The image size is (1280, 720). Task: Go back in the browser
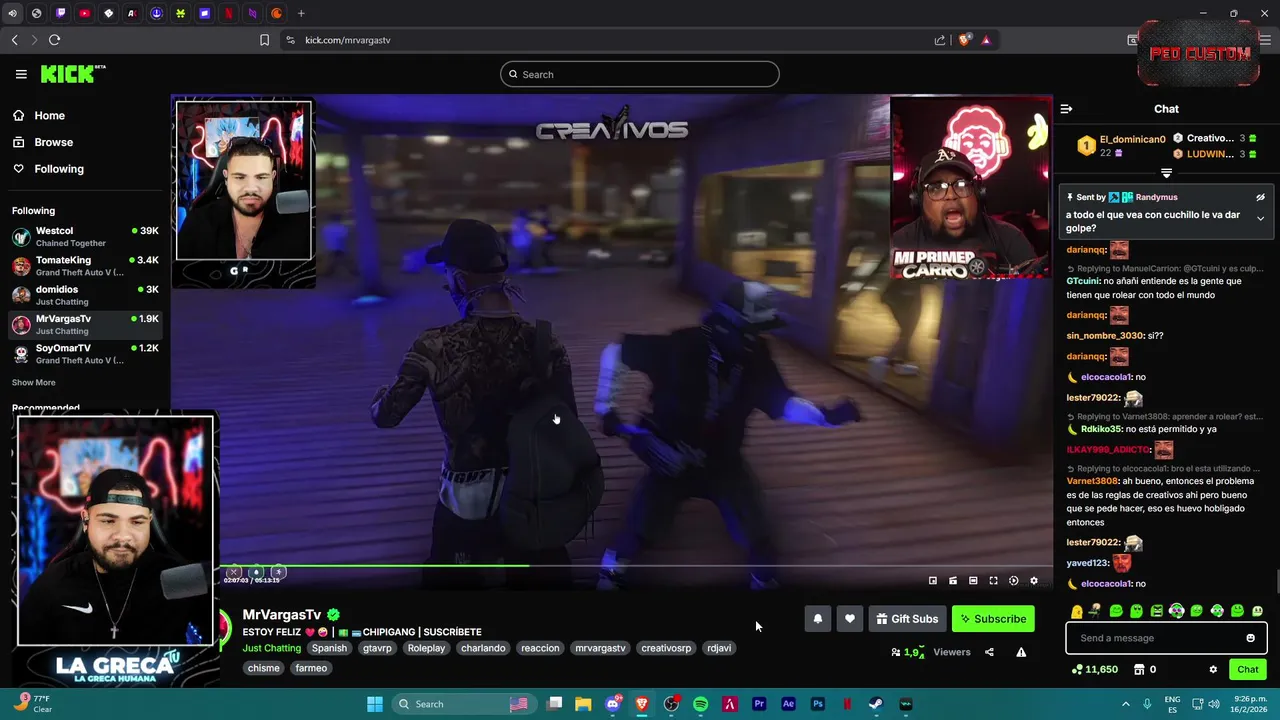[14, 40]
